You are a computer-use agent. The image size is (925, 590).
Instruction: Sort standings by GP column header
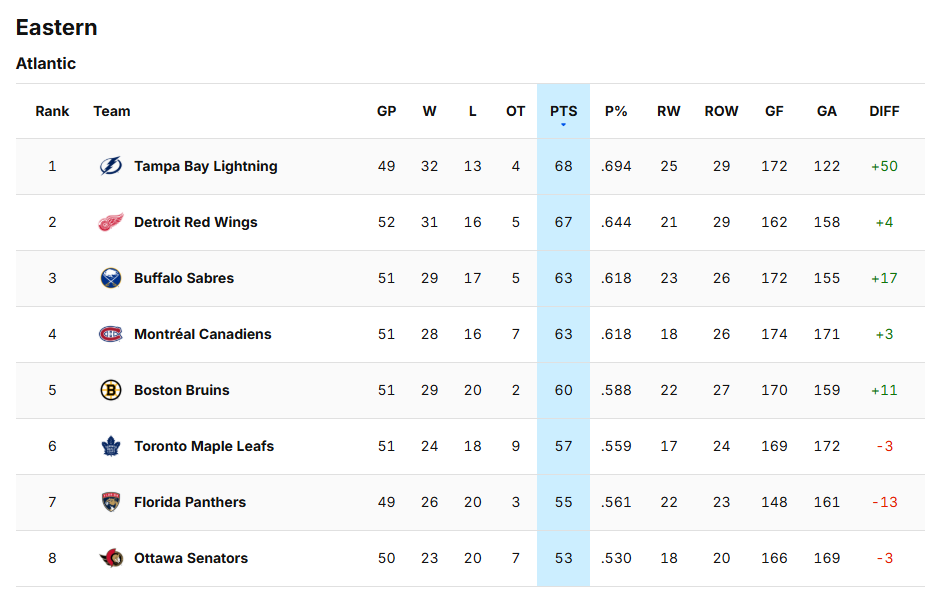pos(386,111)
